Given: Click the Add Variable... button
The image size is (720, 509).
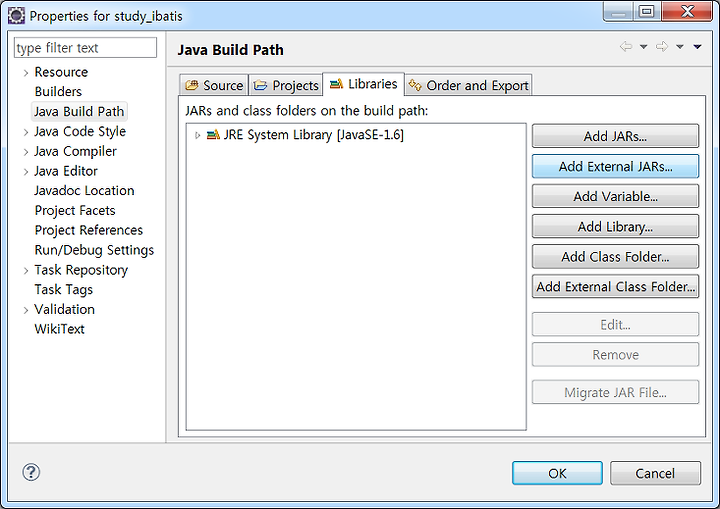Looking at the screenshot, I should (615, 196).
